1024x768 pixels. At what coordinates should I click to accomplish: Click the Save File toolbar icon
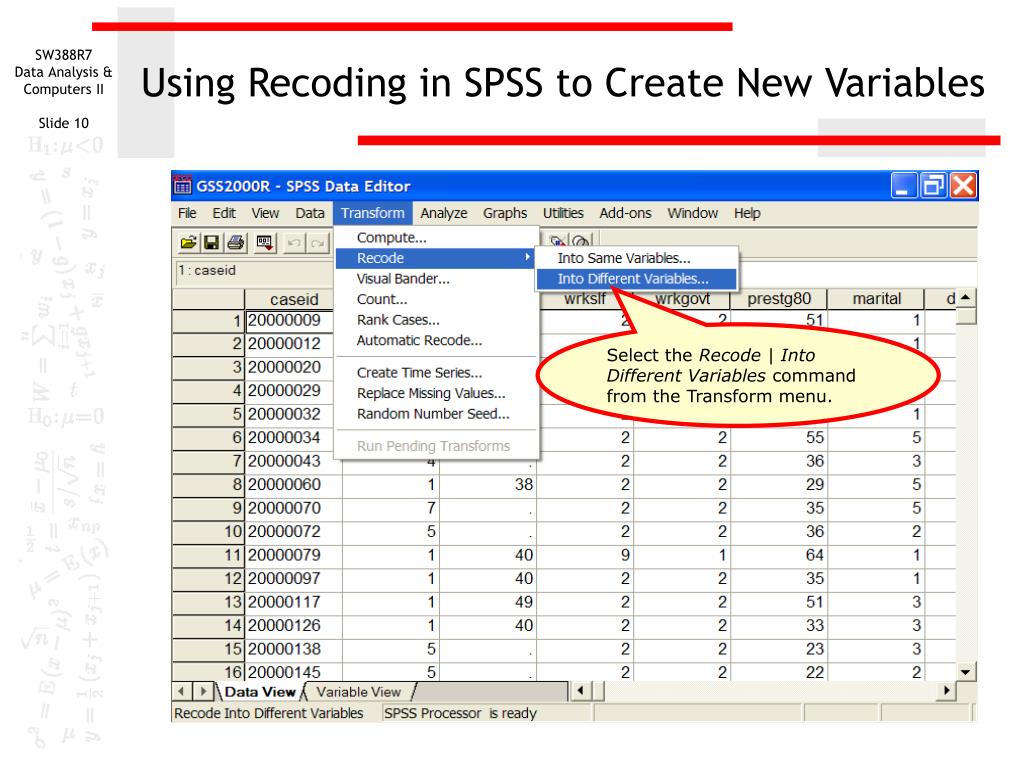pos(212,244)
